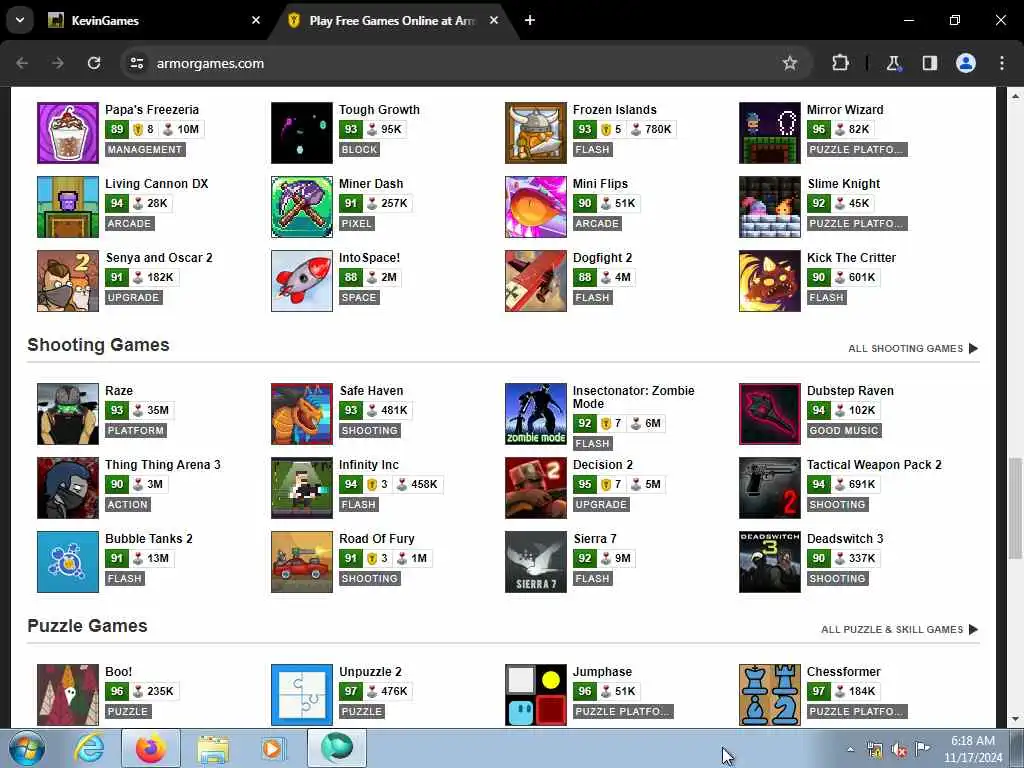Select the MANAGEMENT tag under Papa's Freezeria

(x=145, y=150)
